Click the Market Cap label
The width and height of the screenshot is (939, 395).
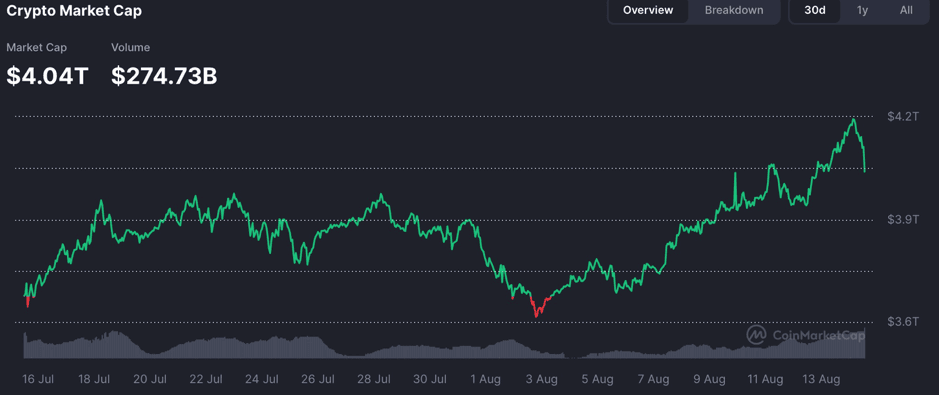coord(37,47)
